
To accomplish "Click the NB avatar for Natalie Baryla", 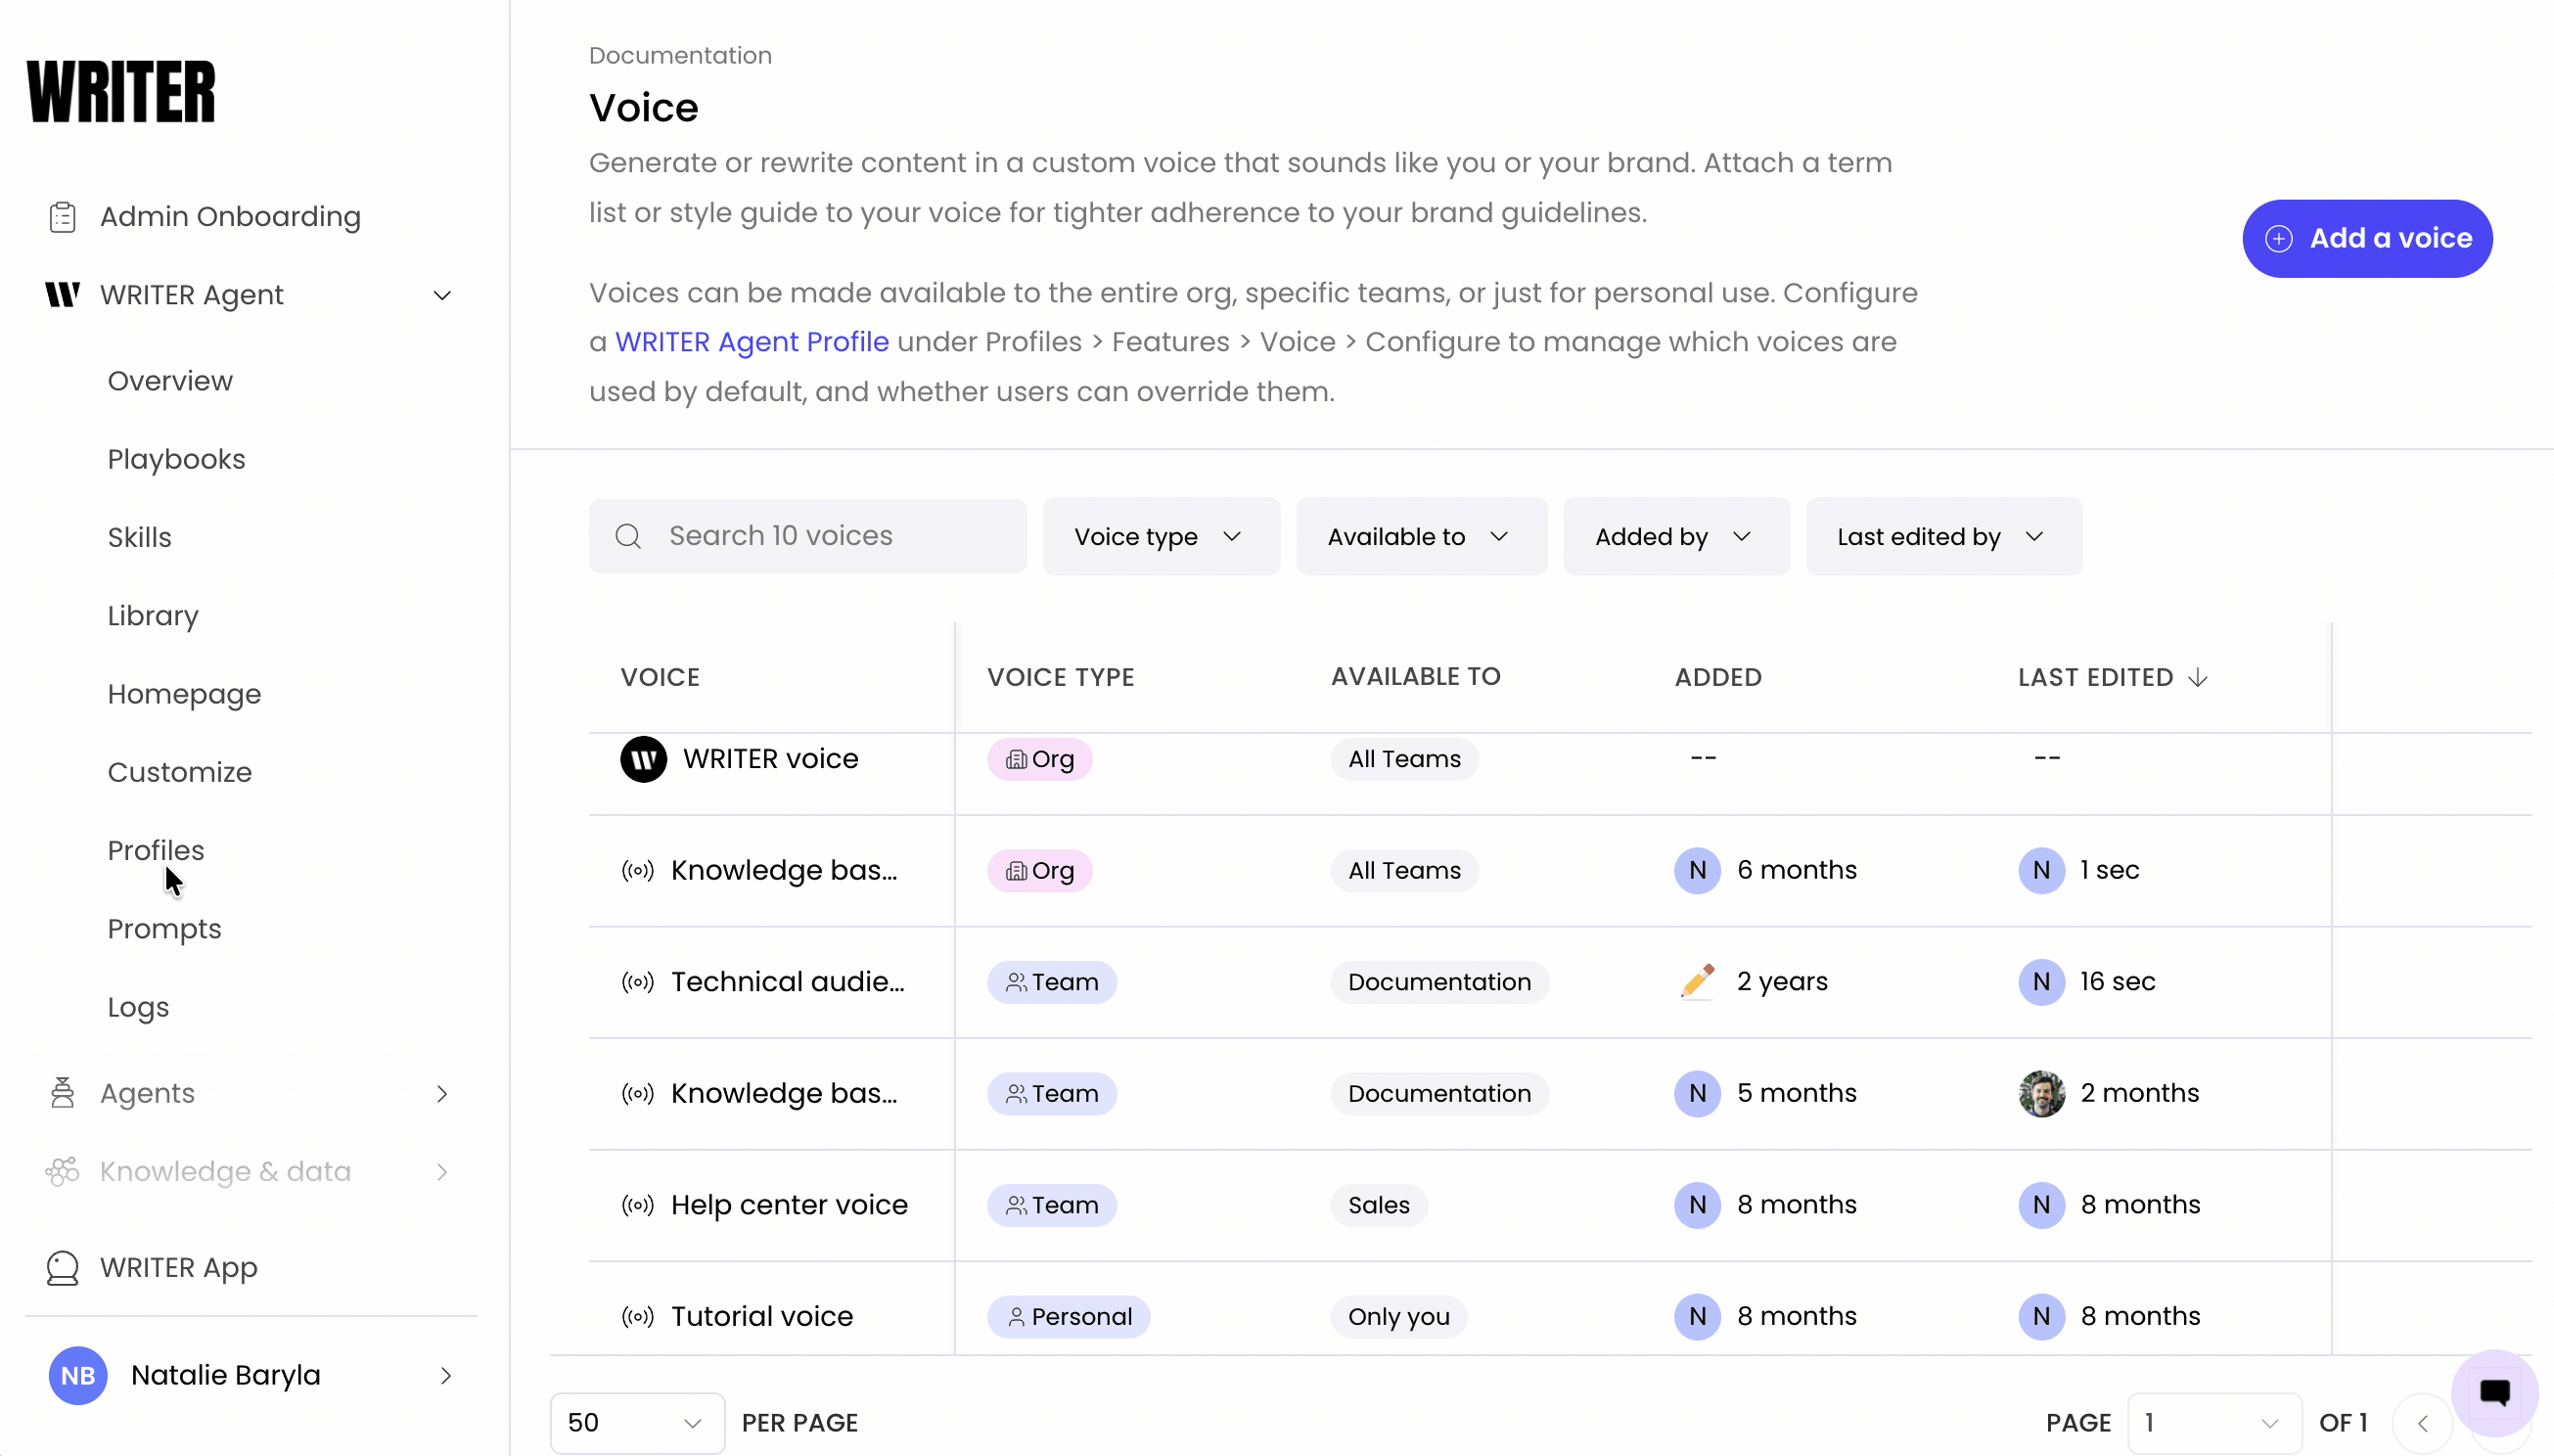I will pyautogui.click(x=78, y=1375).
